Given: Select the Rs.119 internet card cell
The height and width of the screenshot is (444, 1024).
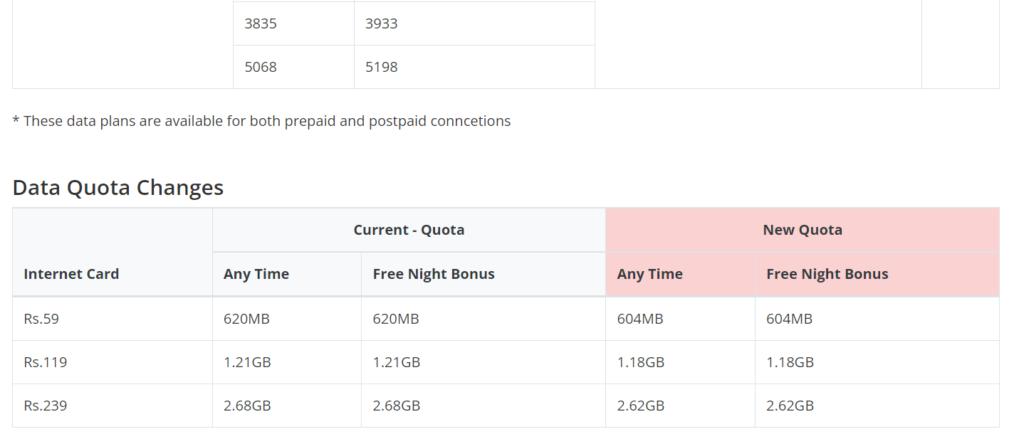Looking at the screenshot, I should tap(112, 362).
